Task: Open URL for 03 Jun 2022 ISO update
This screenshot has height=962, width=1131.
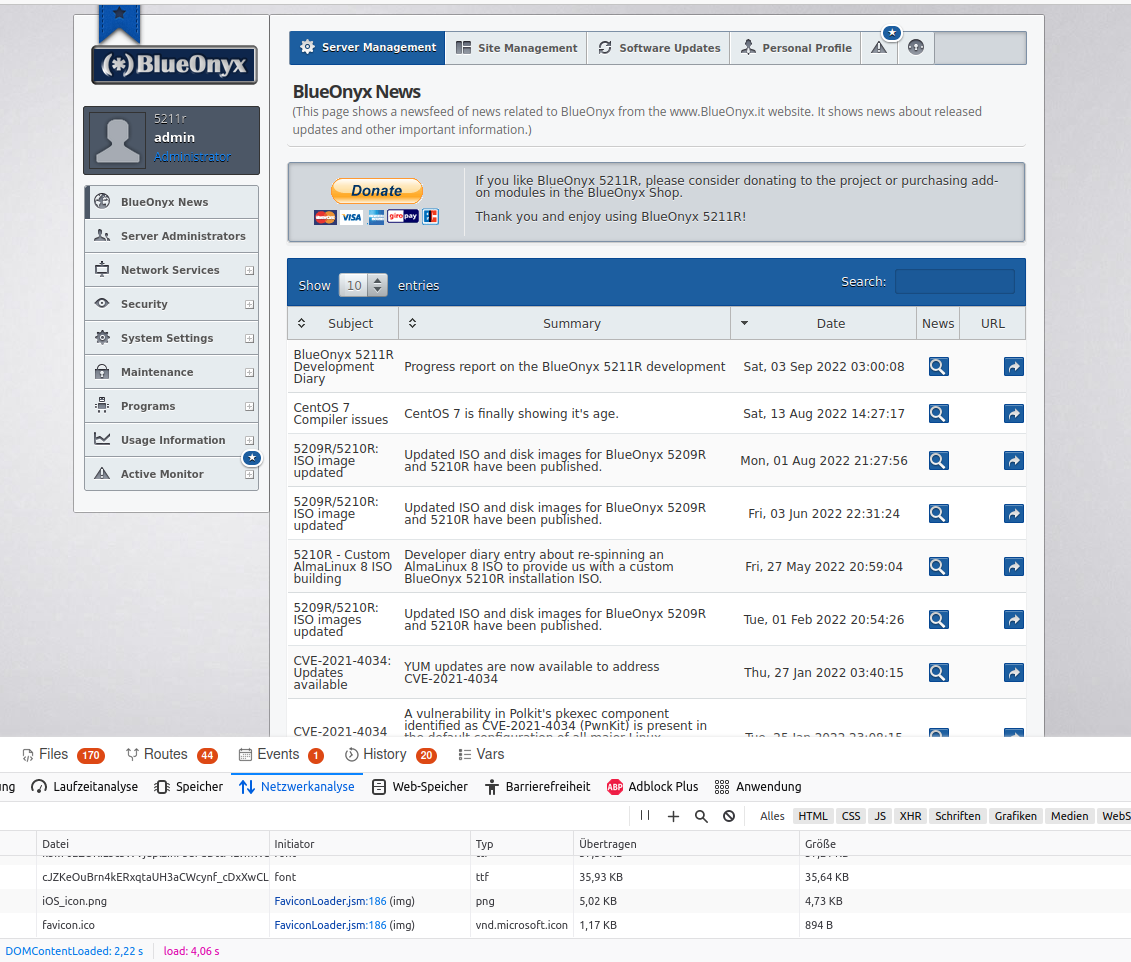Action: pos(1014,514)
